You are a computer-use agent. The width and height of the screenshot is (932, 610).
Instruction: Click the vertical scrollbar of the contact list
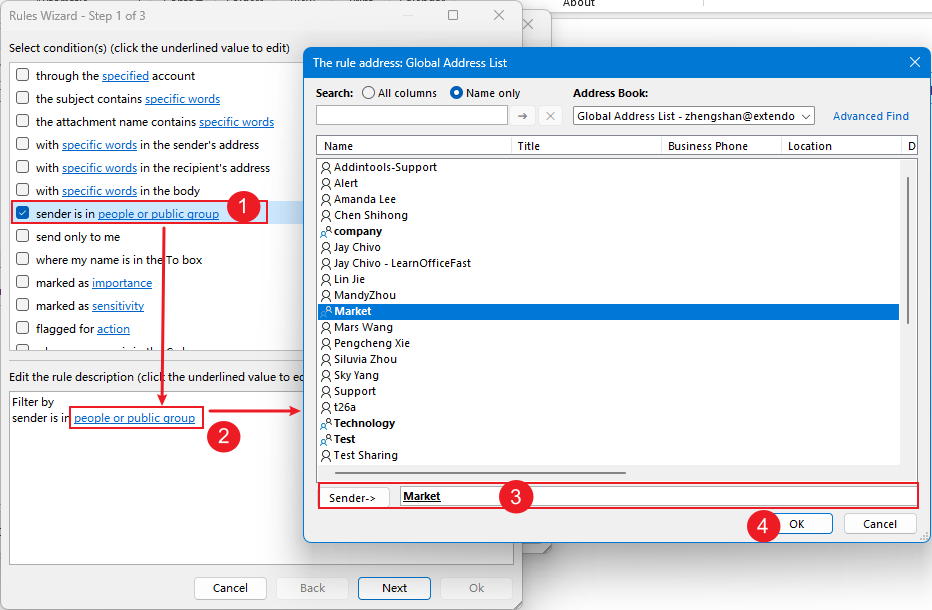[x=908, y=250]
